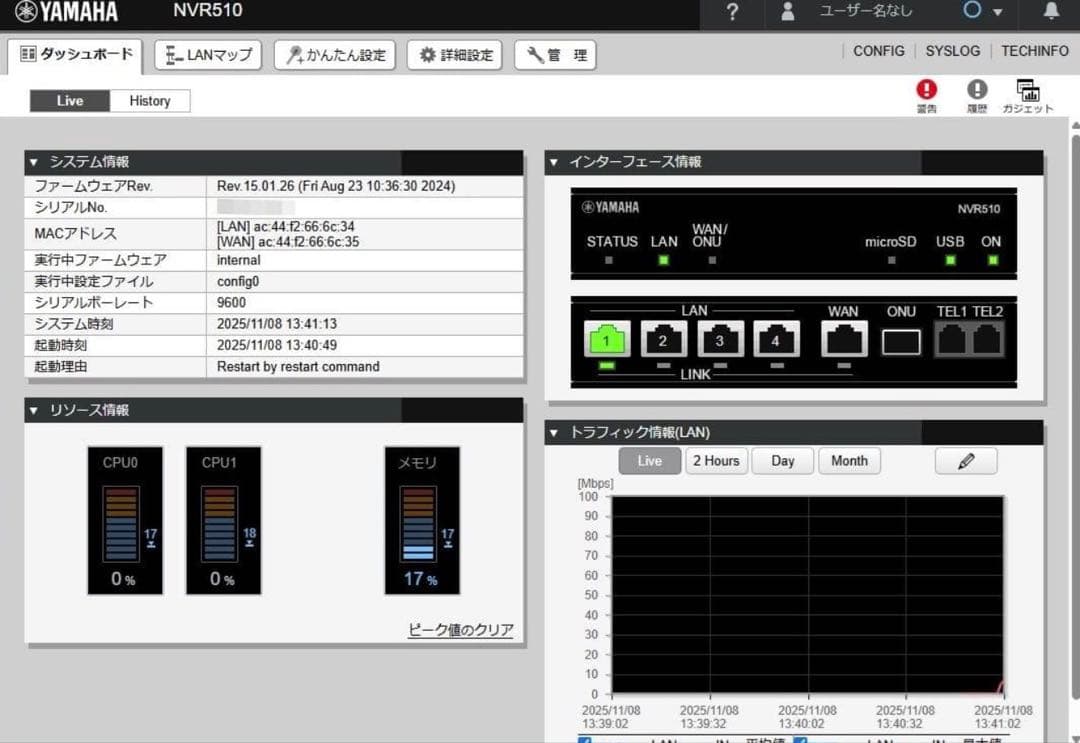Click the user account icon in the header
1080x743 pixels.
click(x=790, y=14)
